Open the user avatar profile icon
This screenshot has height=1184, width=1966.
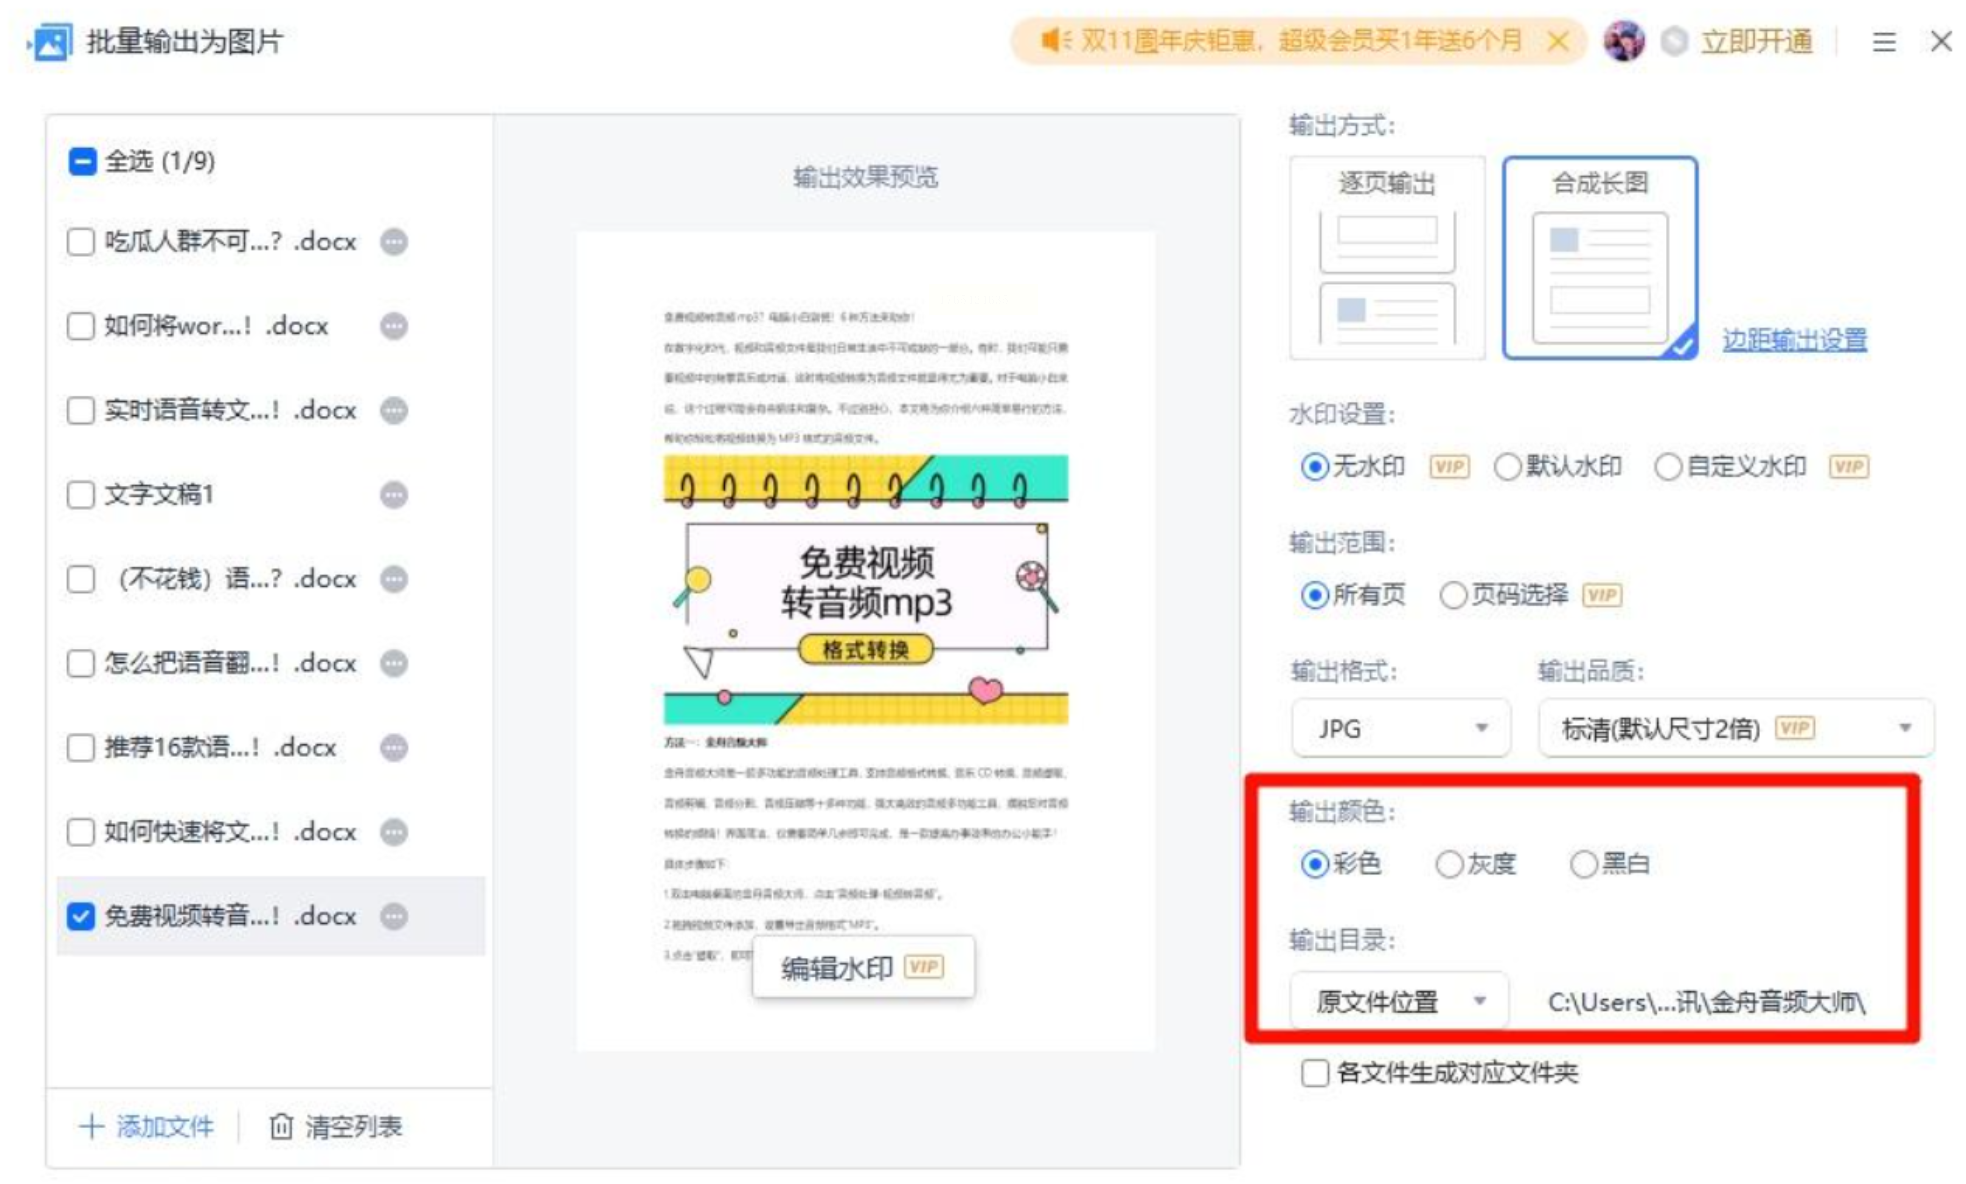(x=1623, y=42)
